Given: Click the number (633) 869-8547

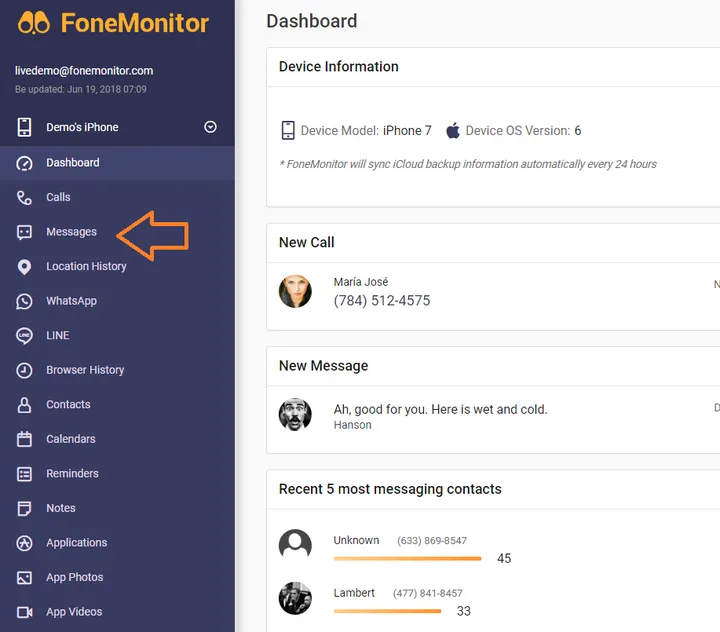Looking at the screenshot, I should coord(432,541).
